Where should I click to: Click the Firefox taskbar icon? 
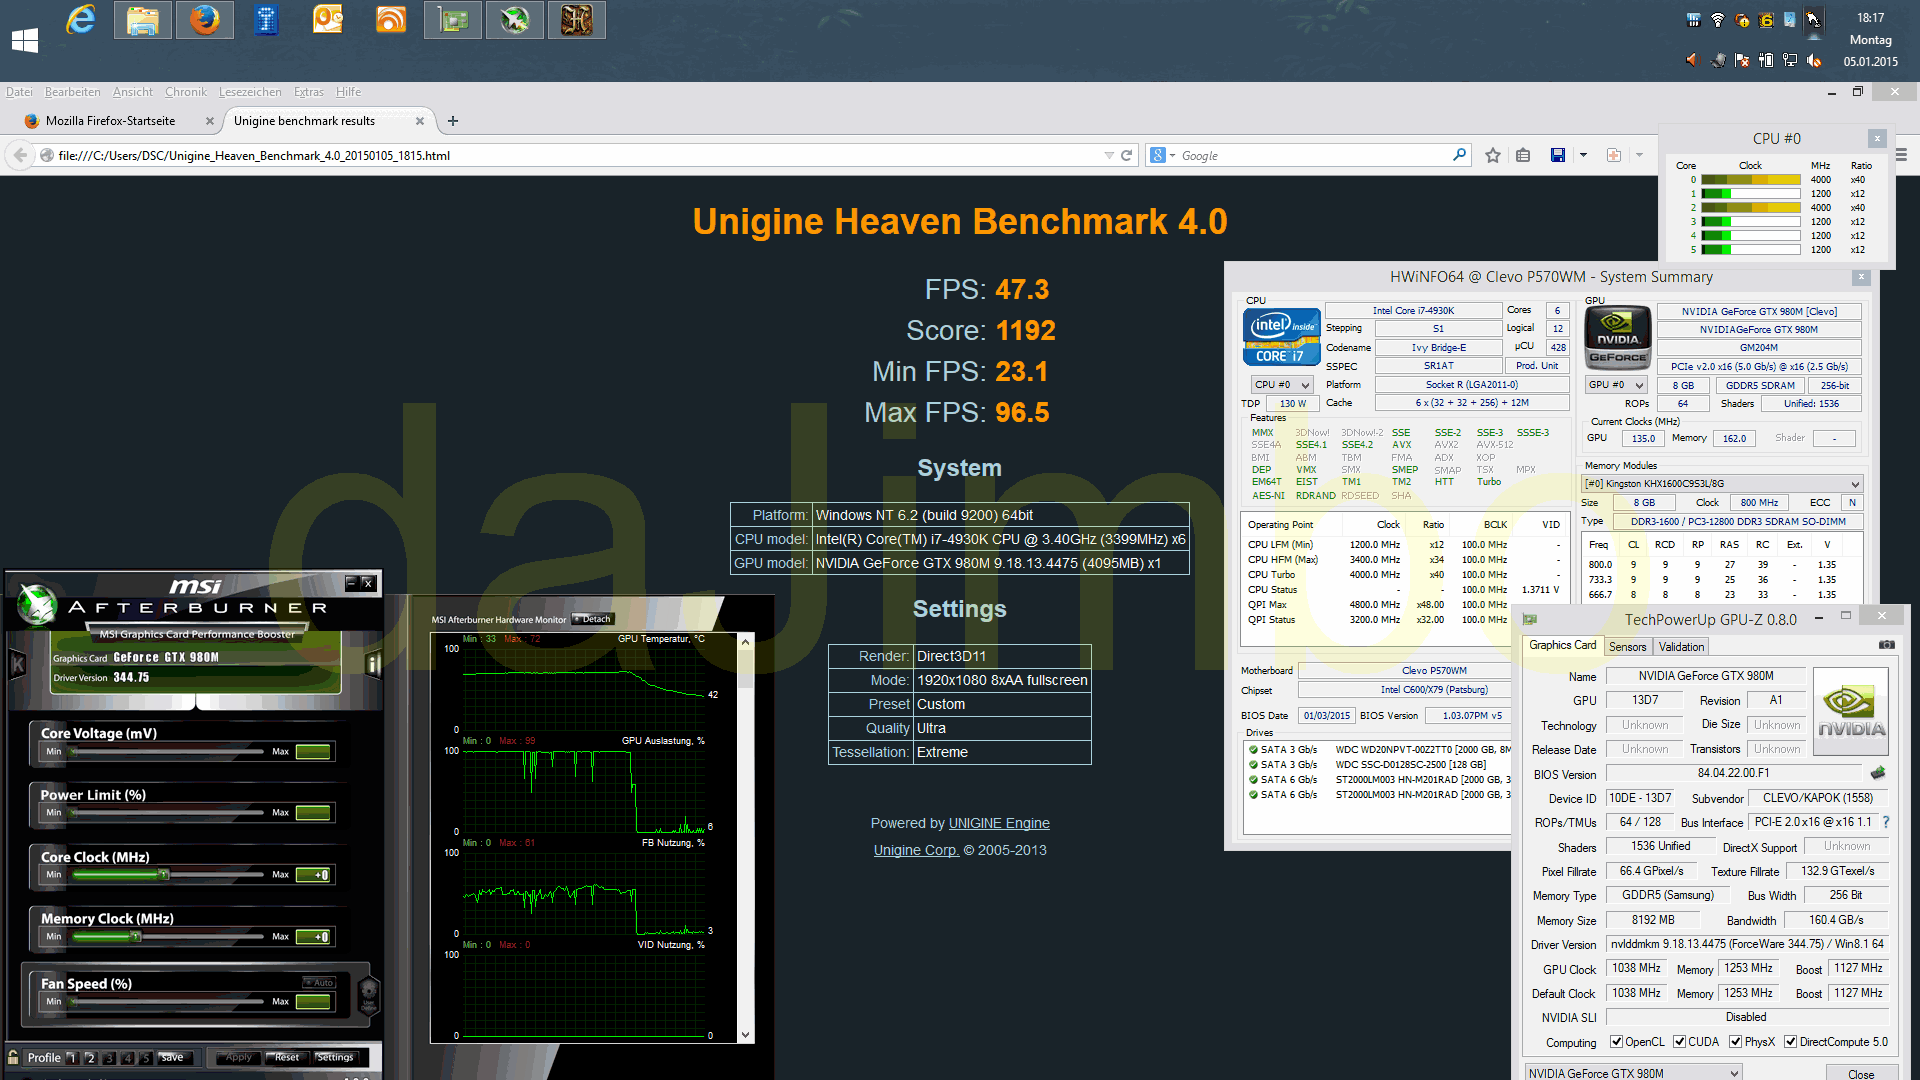click(205, 20)
